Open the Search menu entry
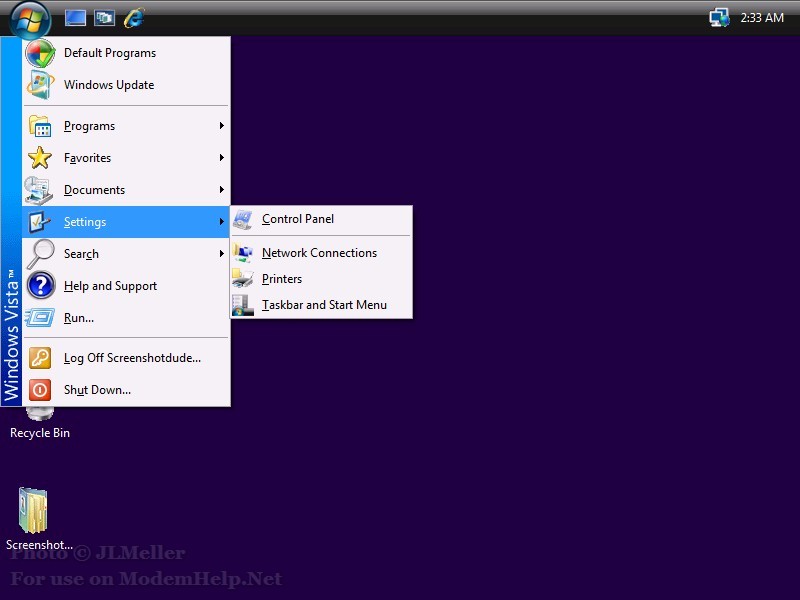 click(x=126, y=254)
